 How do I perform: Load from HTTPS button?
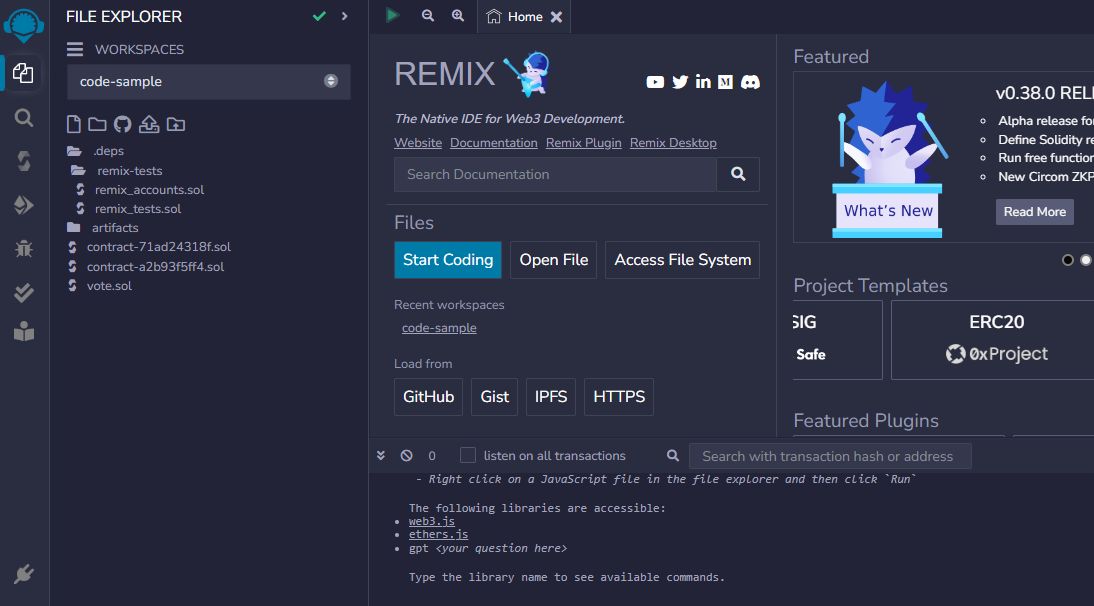pyautogui.click(x=619, y=397)
